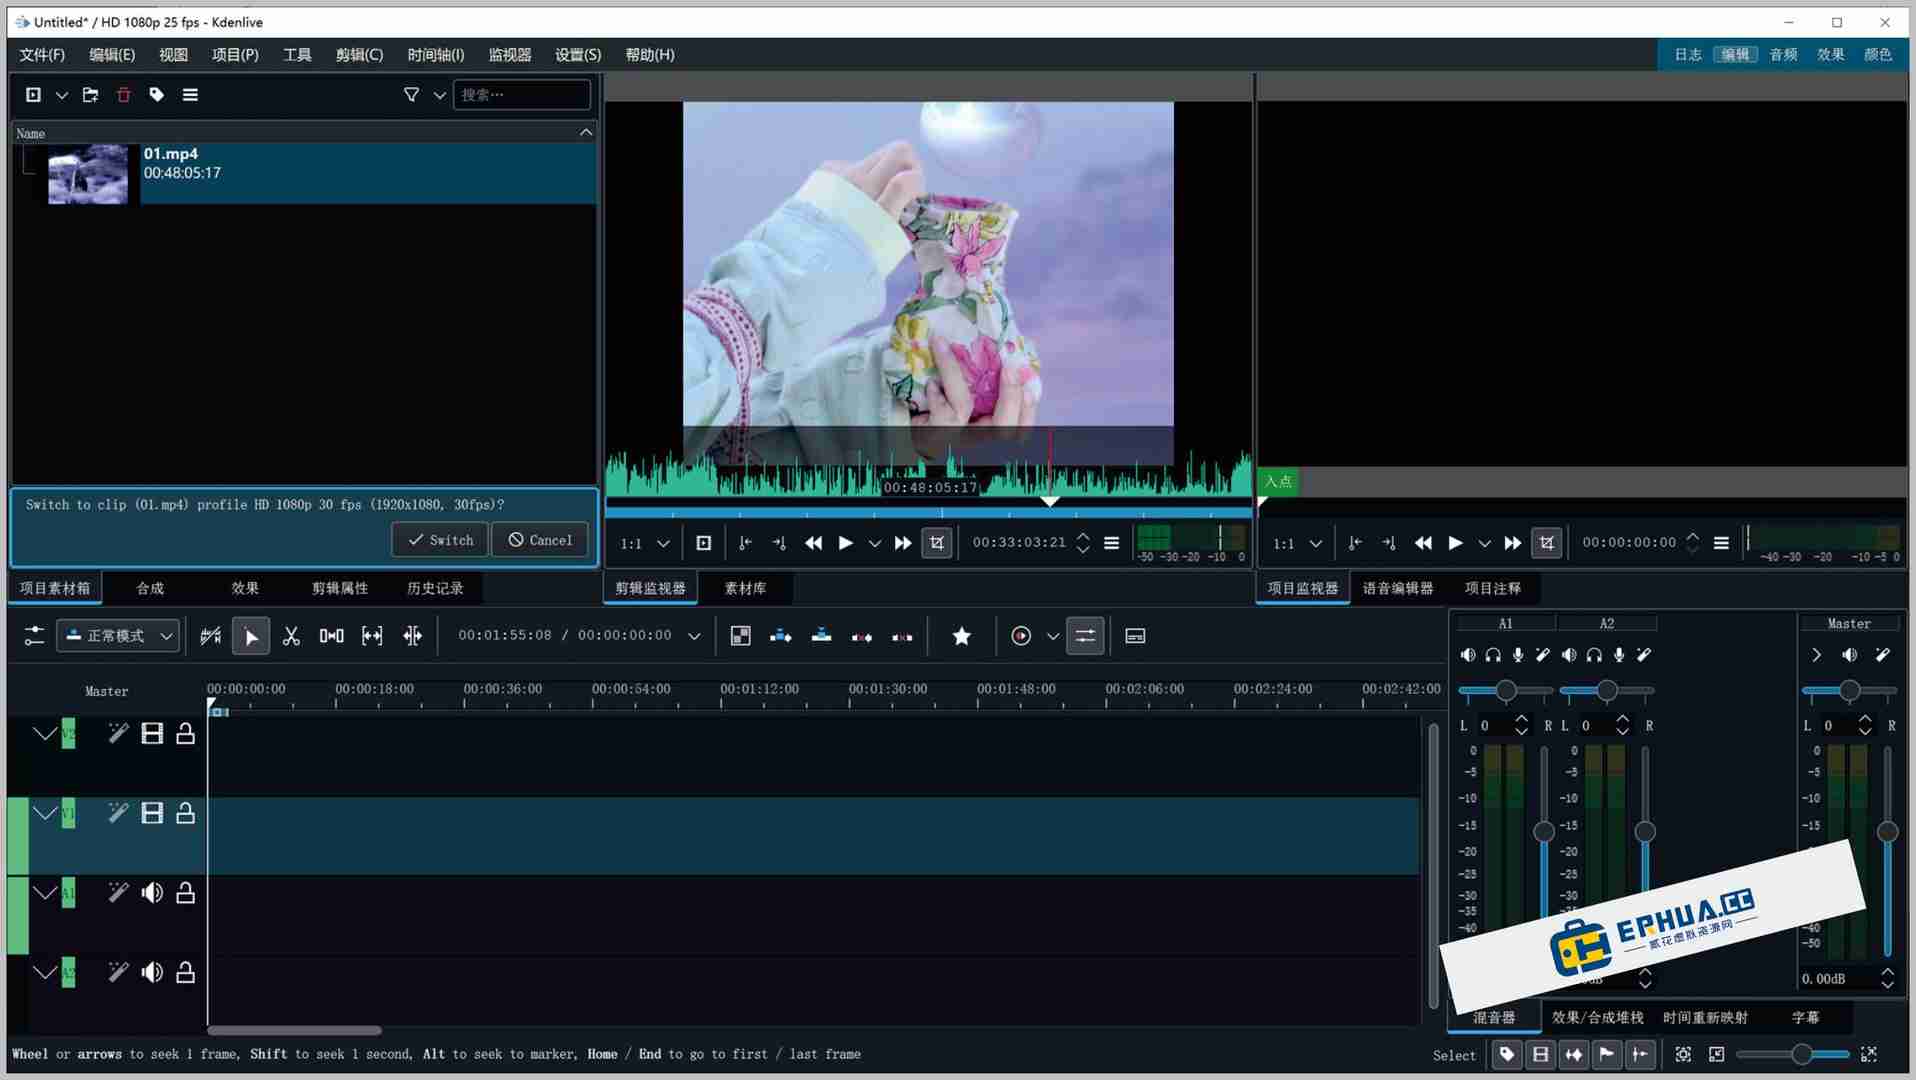Select the spacer tool next to the scissors
This screenshot has width=1916, height=1080.
[x=331, y=636]
